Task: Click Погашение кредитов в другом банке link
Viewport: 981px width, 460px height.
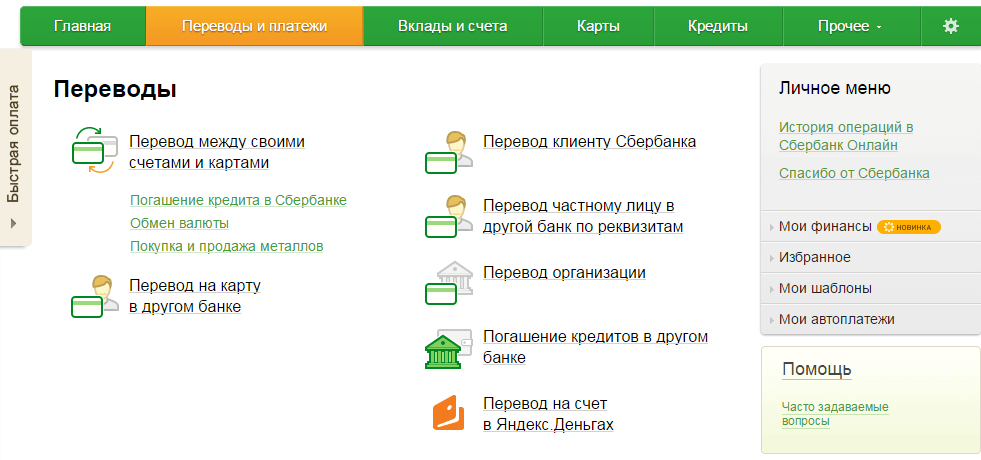Action: click(x=596, y=347)
